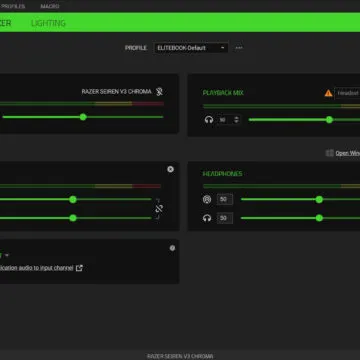Click the Razer Seiren V3 Chroma microphone volume slider

83,117
